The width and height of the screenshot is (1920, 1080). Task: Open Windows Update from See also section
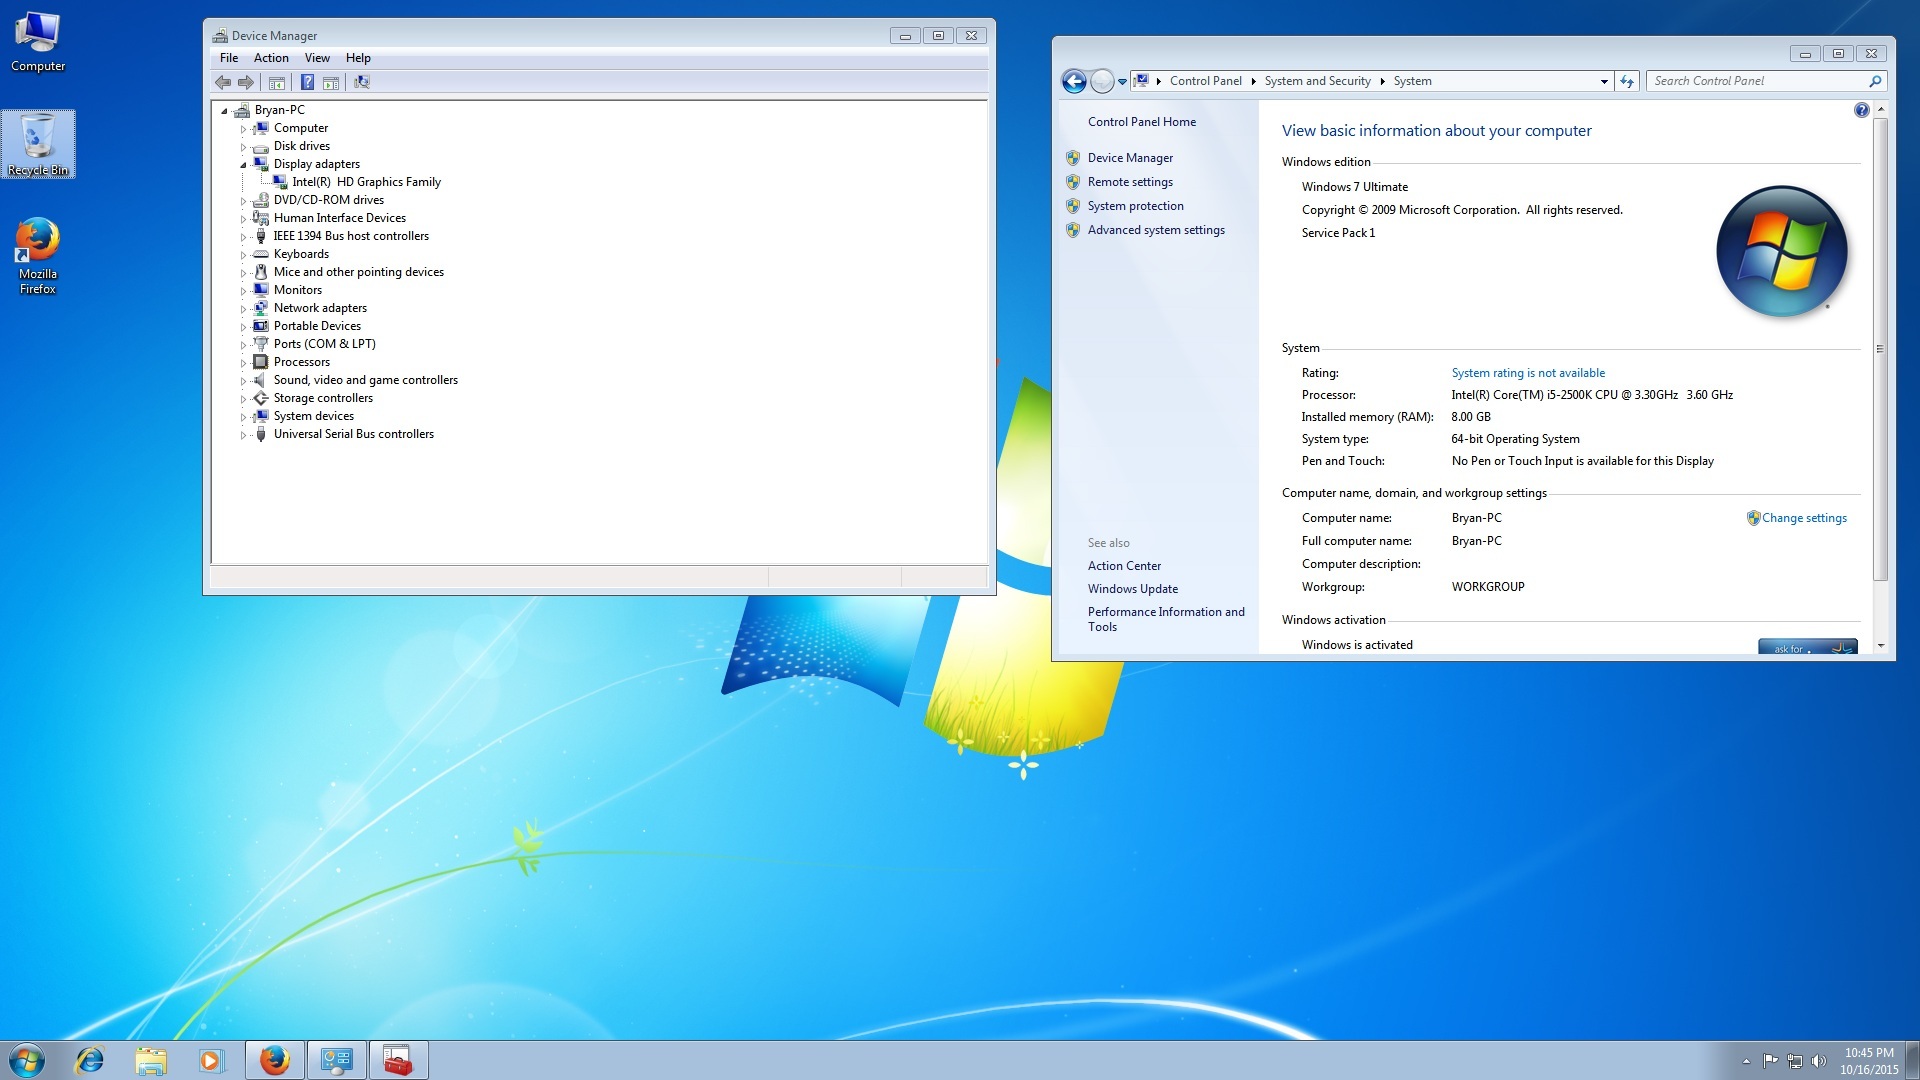coord(1132,589)
